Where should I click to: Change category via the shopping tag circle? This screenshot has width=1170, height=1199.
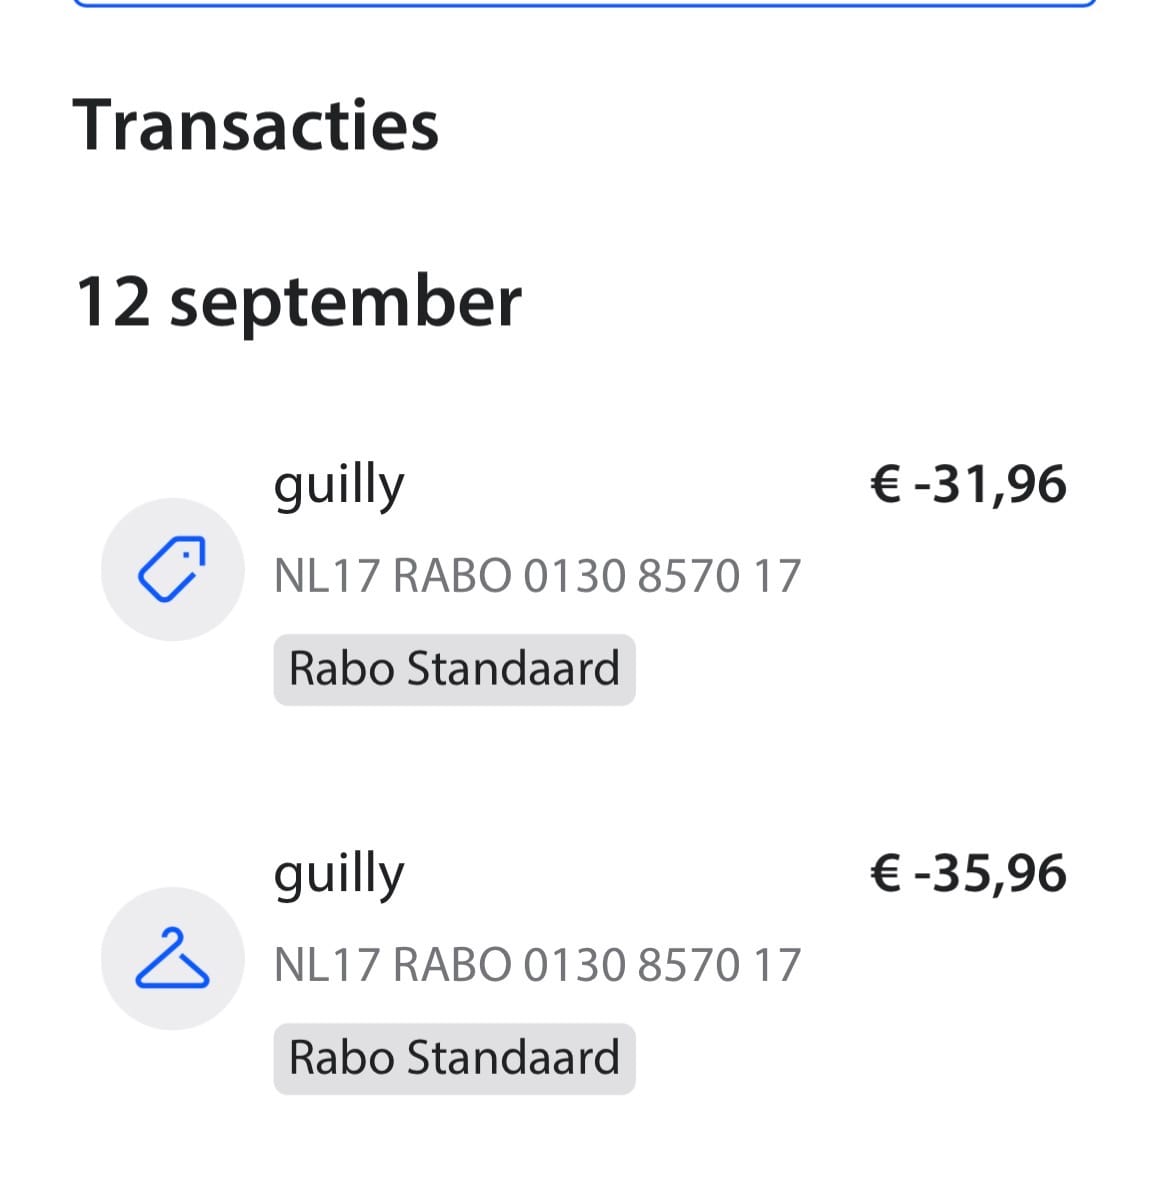coord(172,570)
